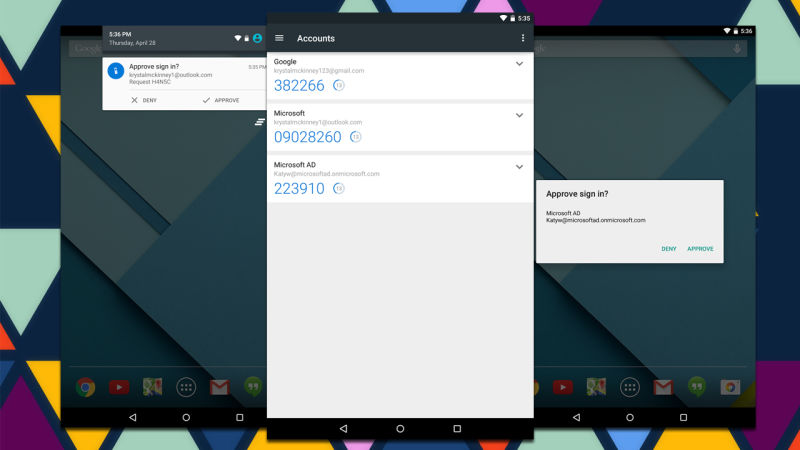
Task: Open Chrome from the left screen dock
Action: 86,387
